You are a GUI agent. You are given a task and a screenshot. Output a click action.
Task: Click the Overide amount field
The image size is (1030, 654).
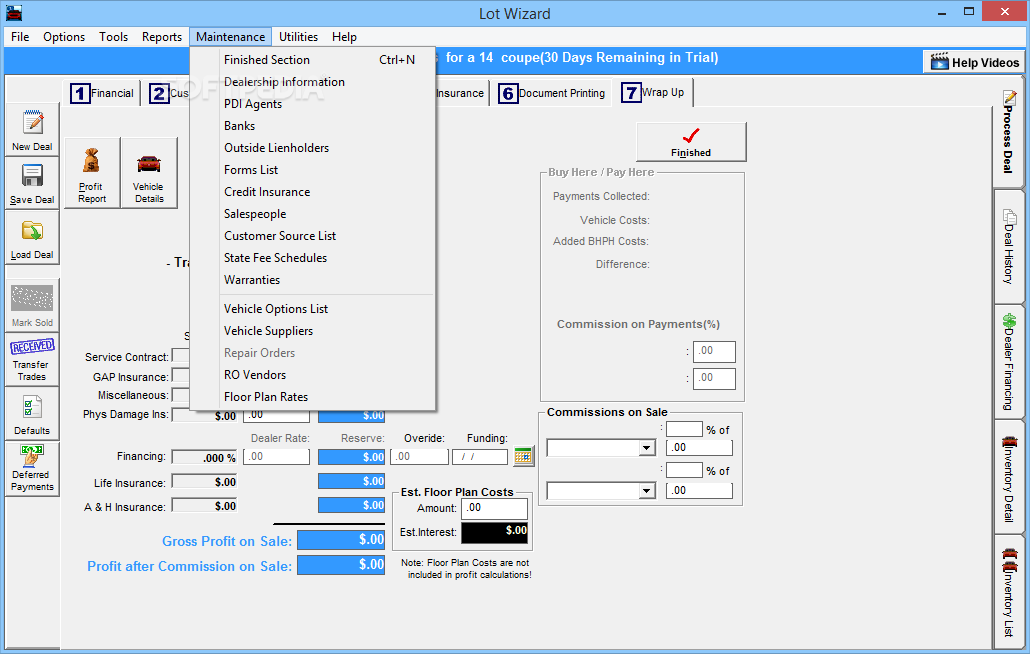(x=419, y=456)
